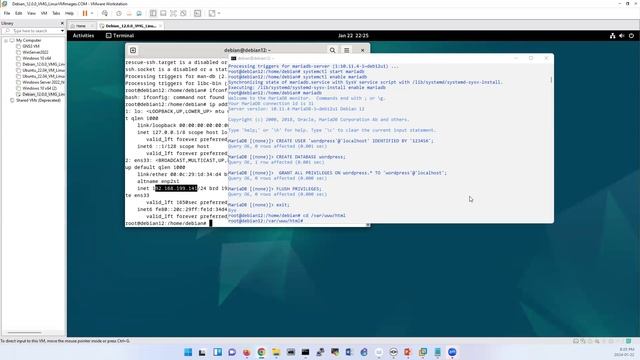Open the File menu
The width and height of the screenshot is (640, 360).
point(7,13)
